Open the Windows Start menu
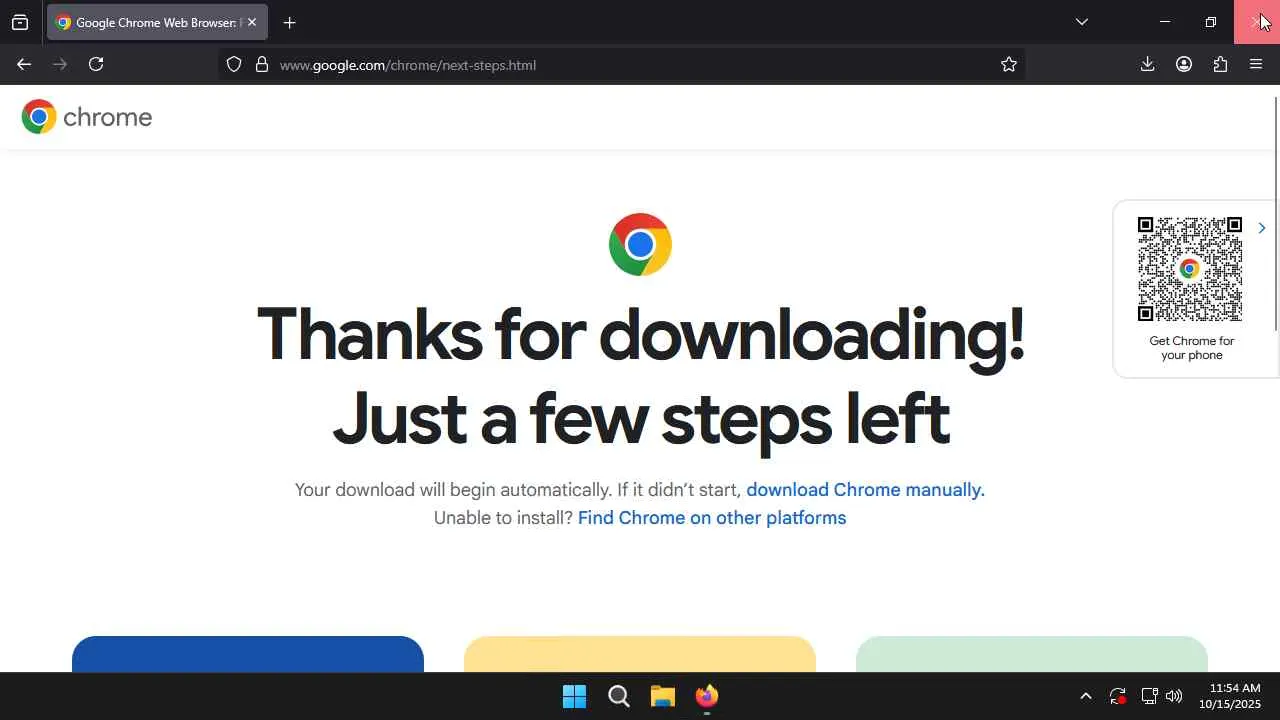This screenshot has height=720, width=1280. coord(575,696)
